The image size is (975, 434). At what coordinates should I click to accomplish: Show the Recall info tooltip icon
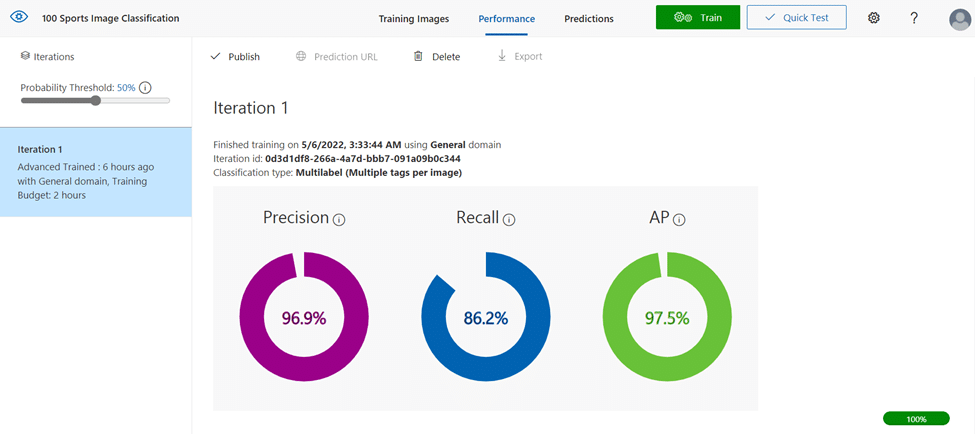tap(509, 219)
